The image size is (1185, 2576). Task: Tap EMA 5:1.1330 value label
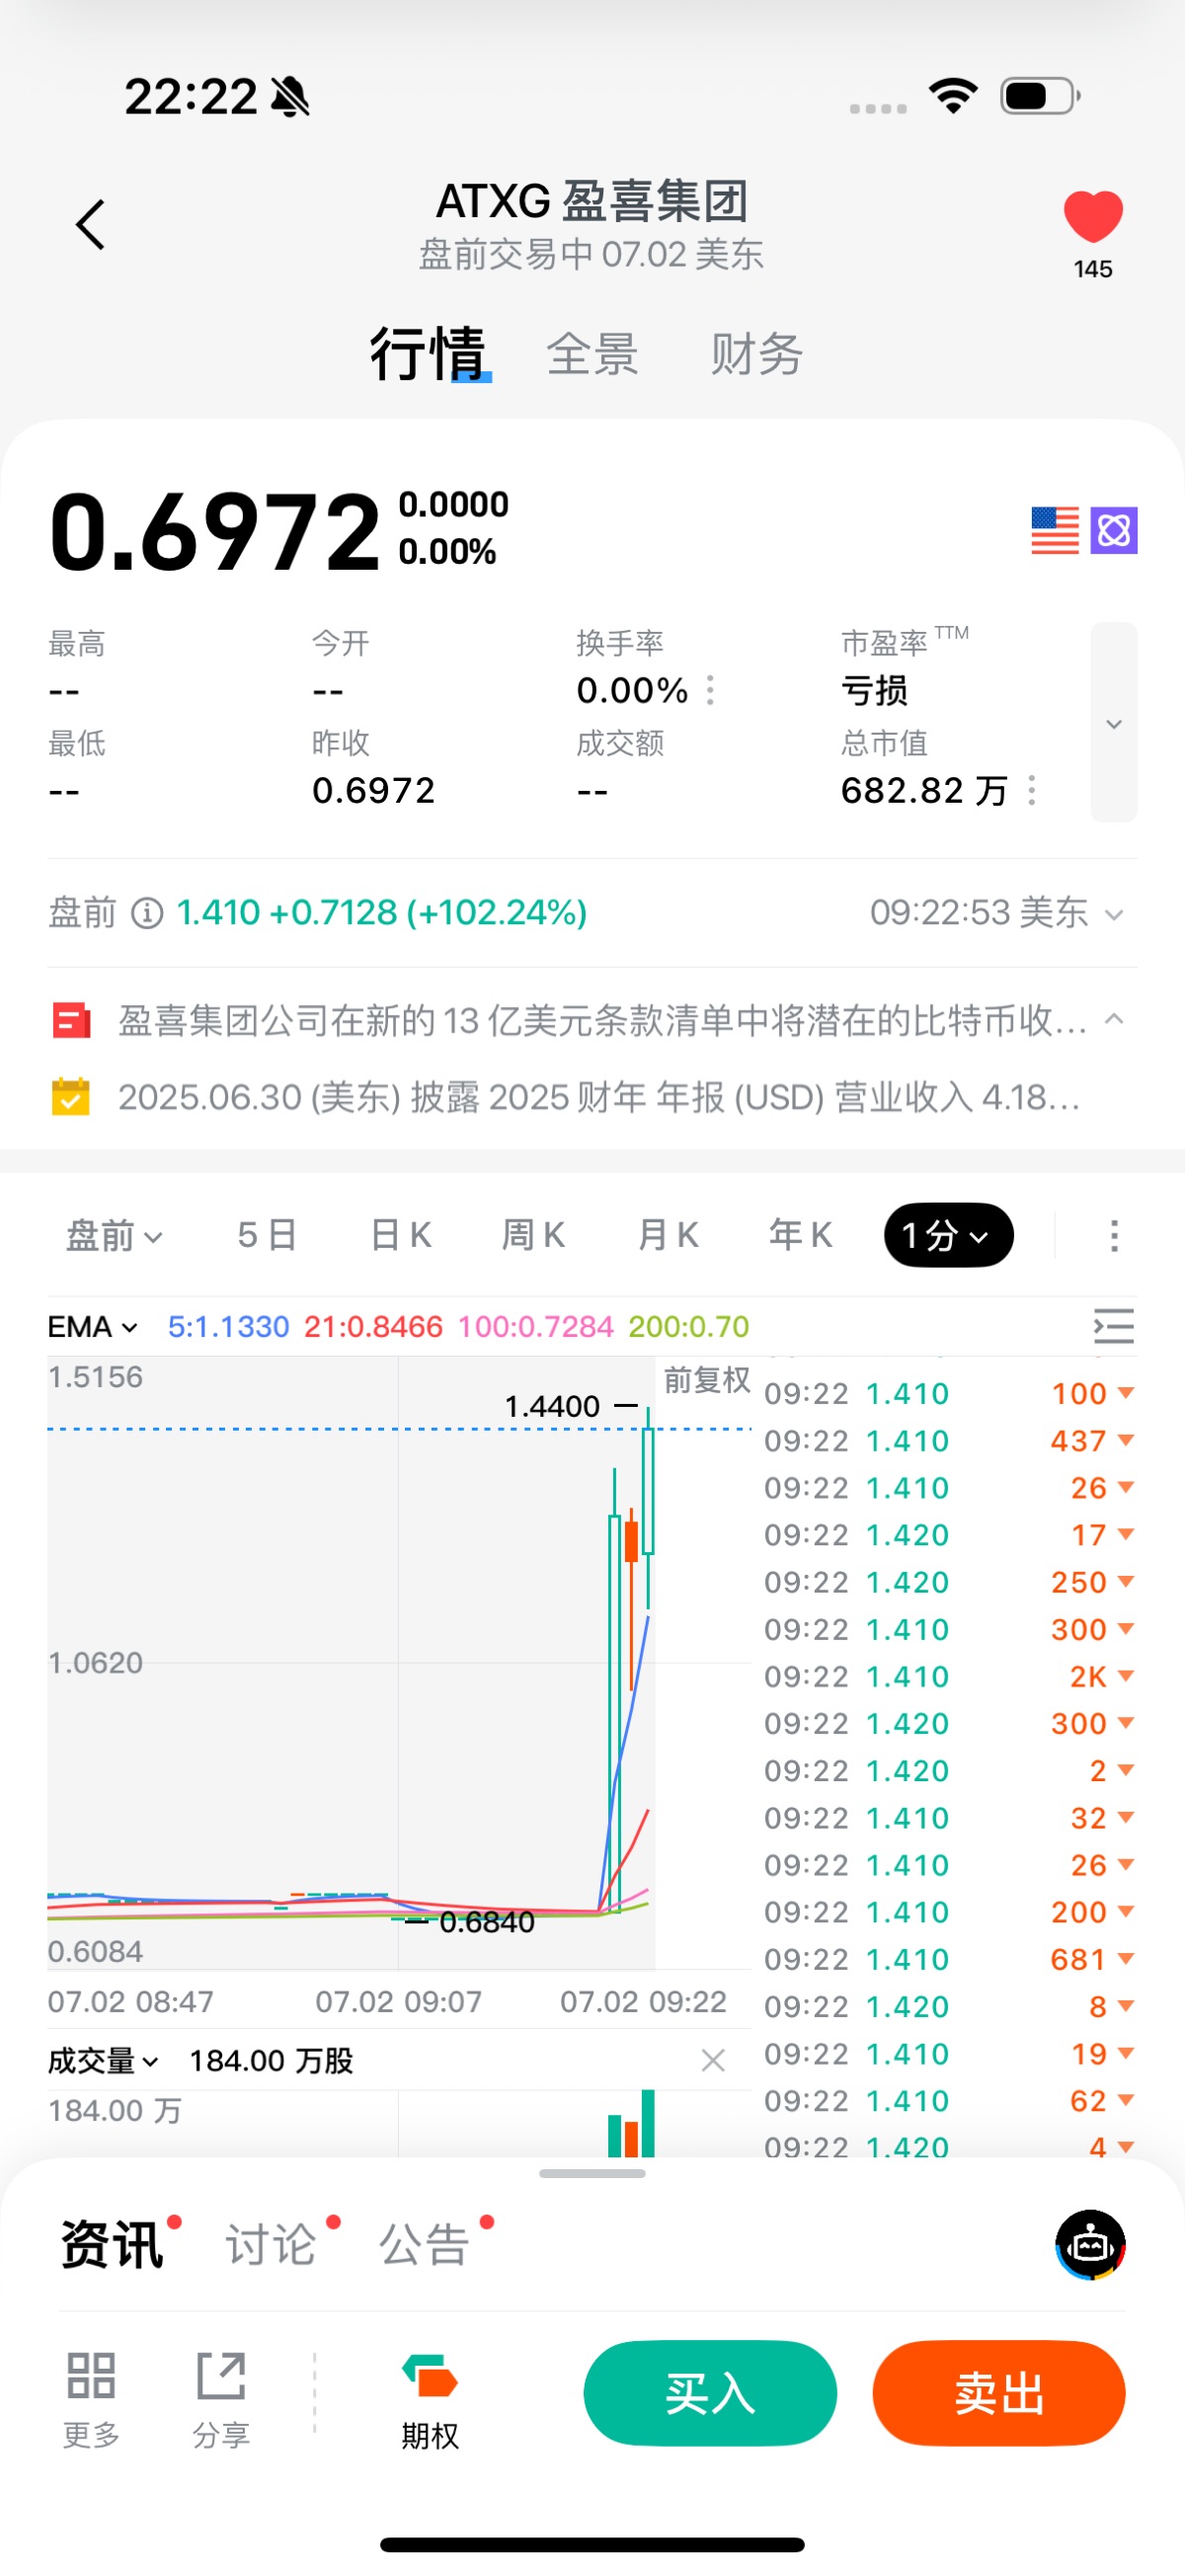coord(228,1326)
